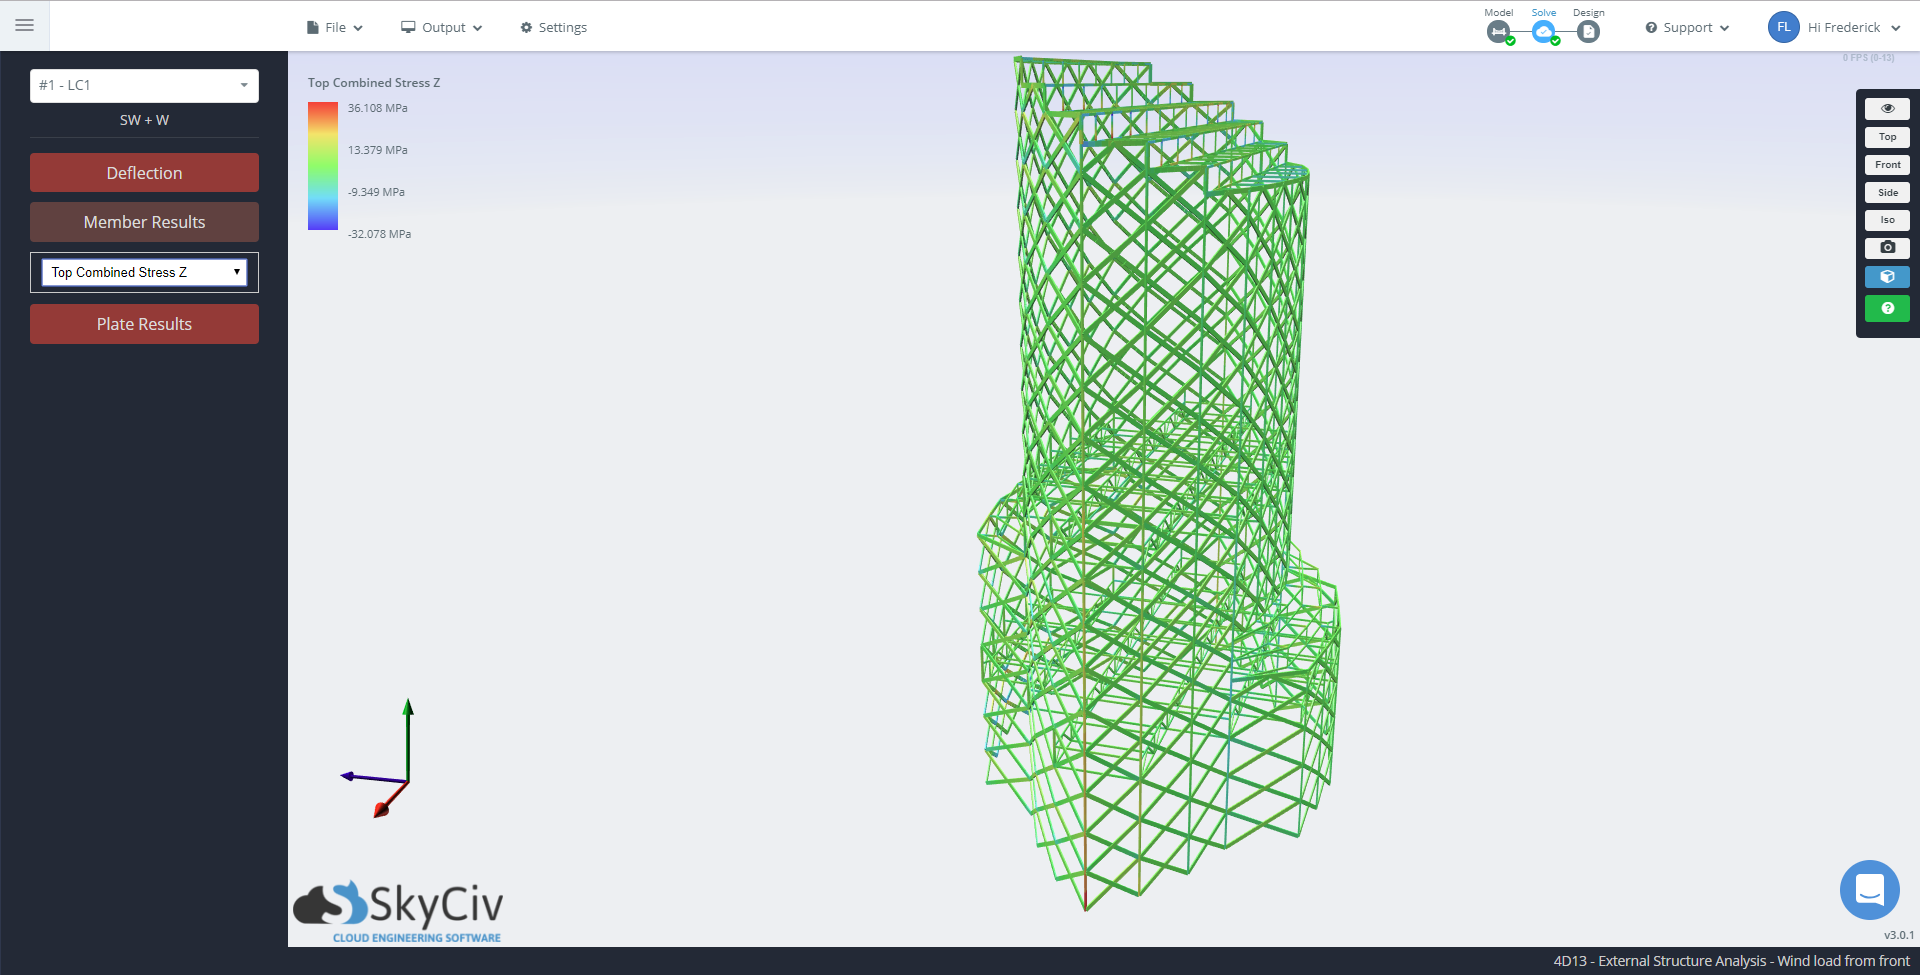Screen dimensions: 1920x975
Task: Click the green help question icon
Action: tap(1887, 309)
